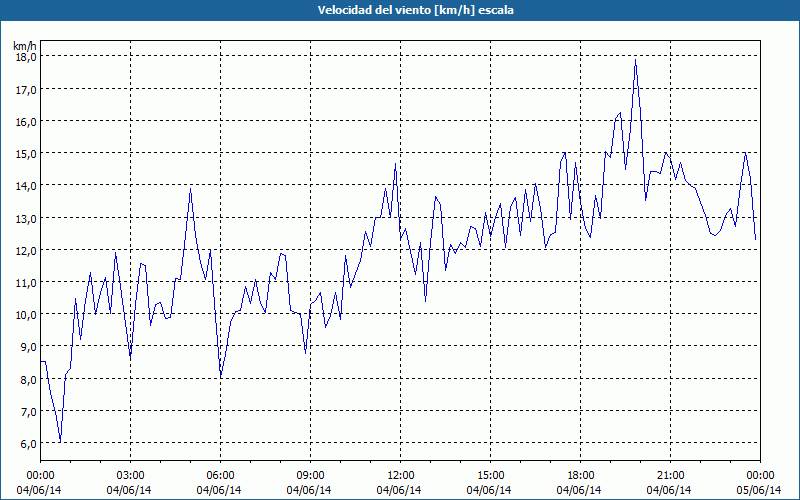
Task: Select the 6,0 y-axis label
Action: coord(28,444)
